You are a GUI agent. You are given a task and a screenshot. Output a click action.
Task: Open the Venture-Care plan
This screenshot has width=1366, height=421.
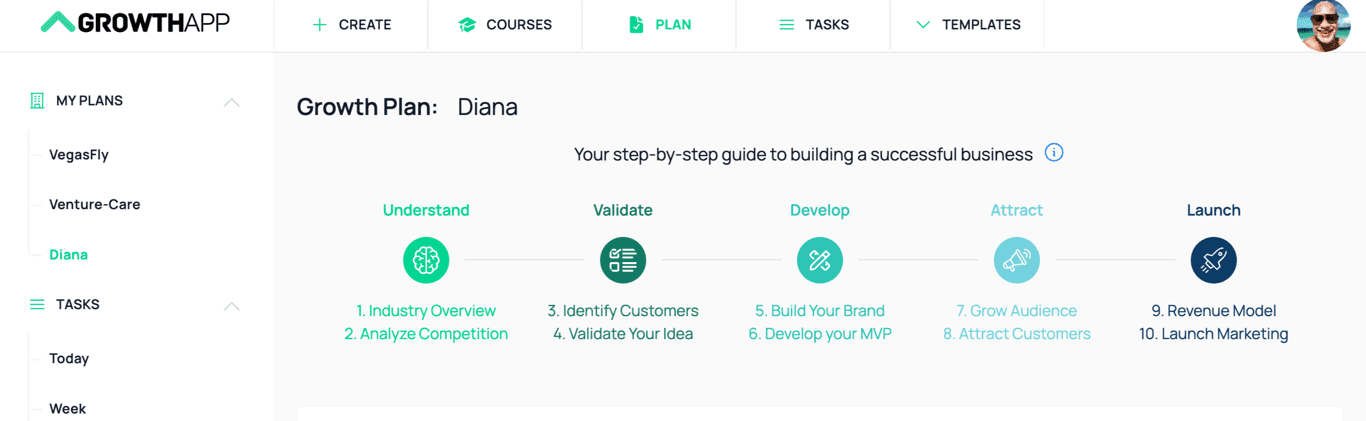click(95, 205)
